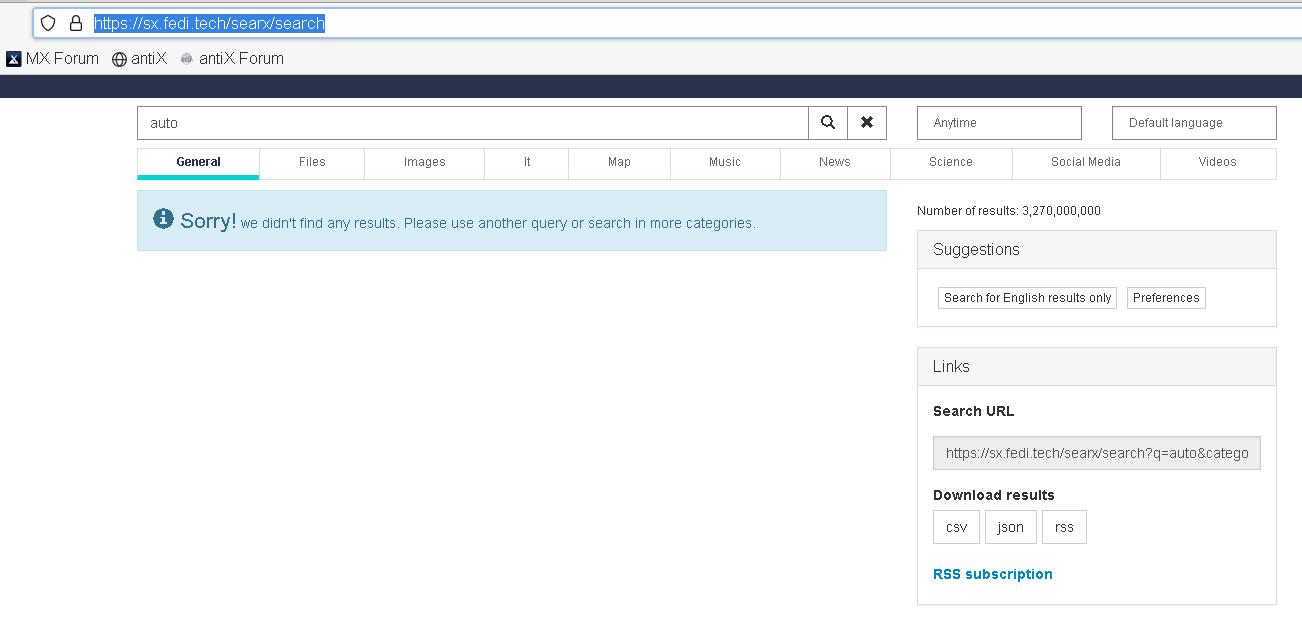This screenshot has width=1302, height=631.
Task: Open the Anytime time range dropdown
Action: pyautogui.click(x=998, y=122)
